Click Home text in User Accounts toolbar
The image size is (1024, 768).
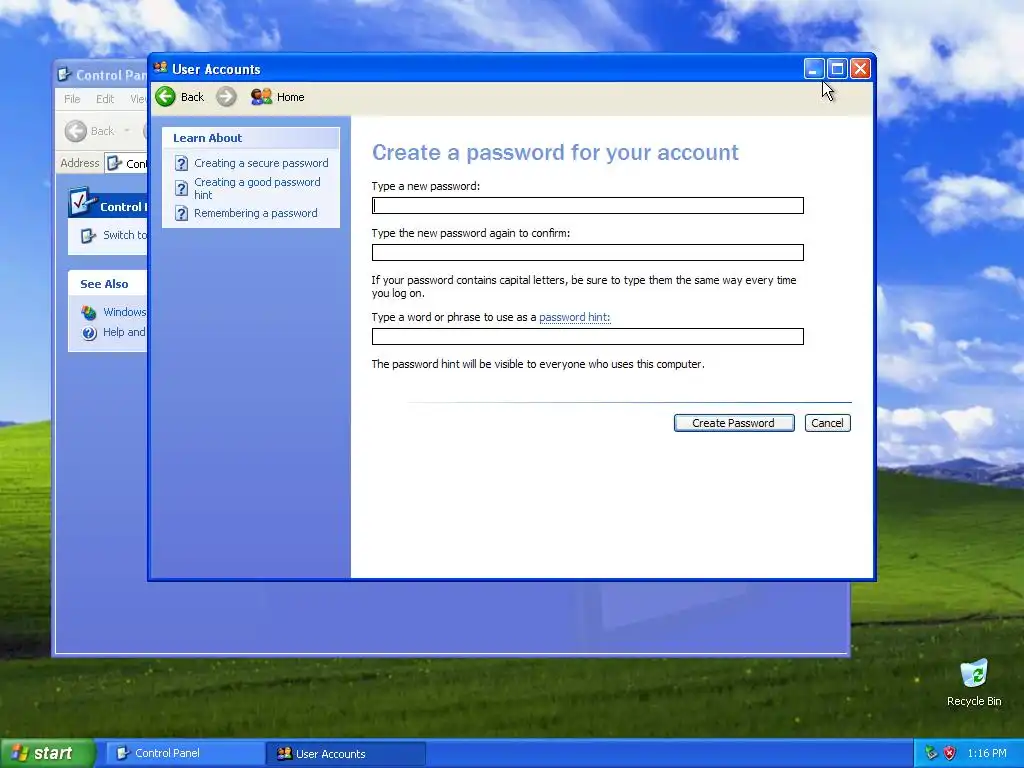[291, 97]
